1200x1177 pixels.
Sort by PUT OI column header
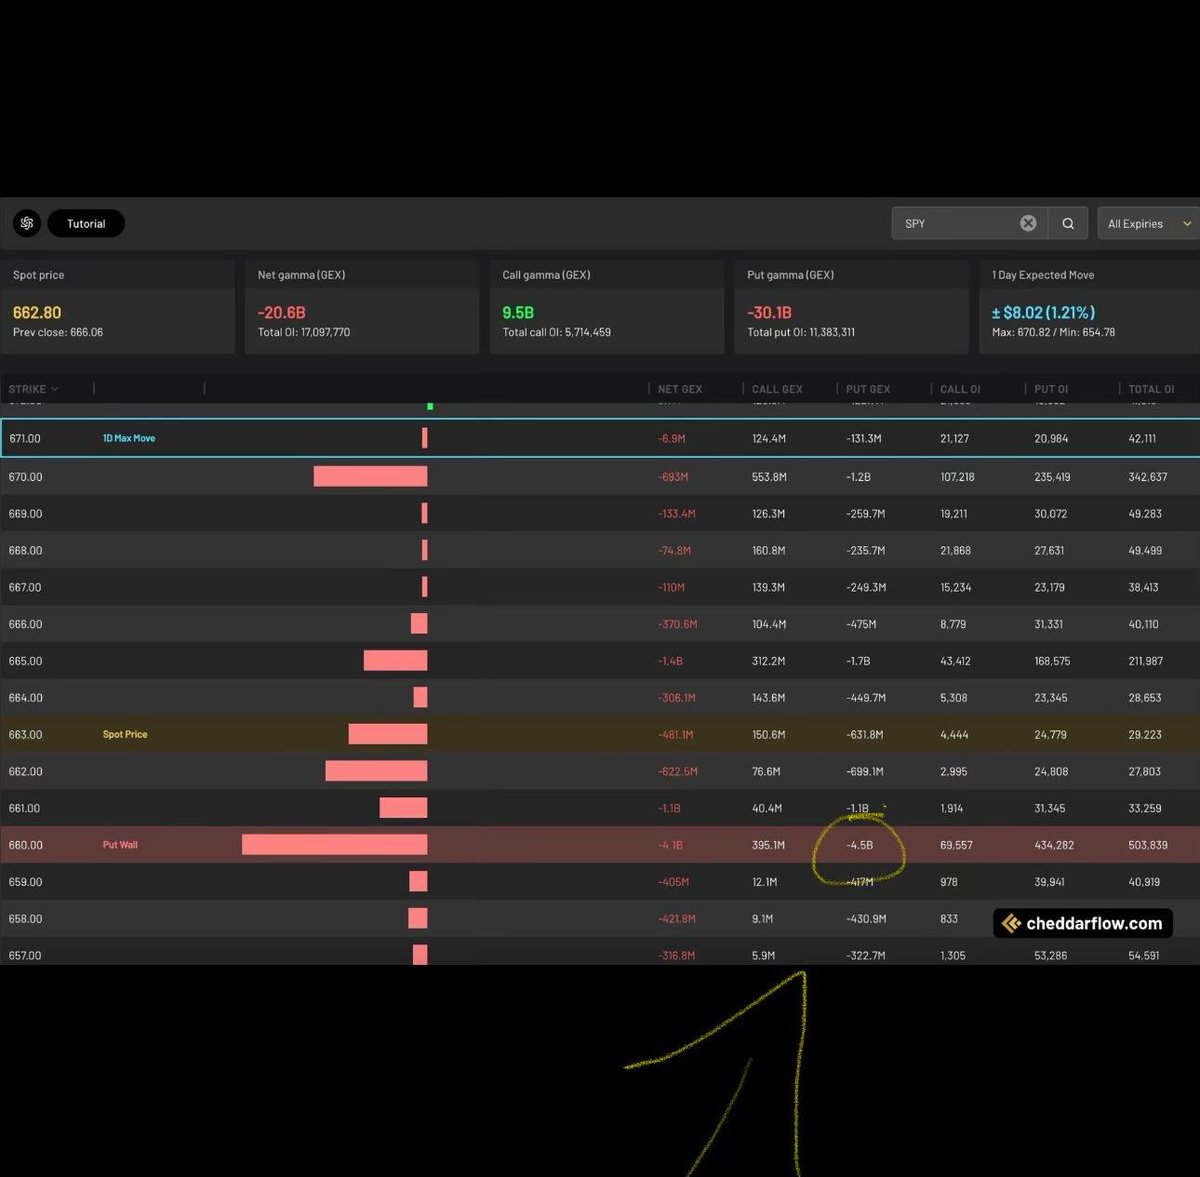[1051, 389]
